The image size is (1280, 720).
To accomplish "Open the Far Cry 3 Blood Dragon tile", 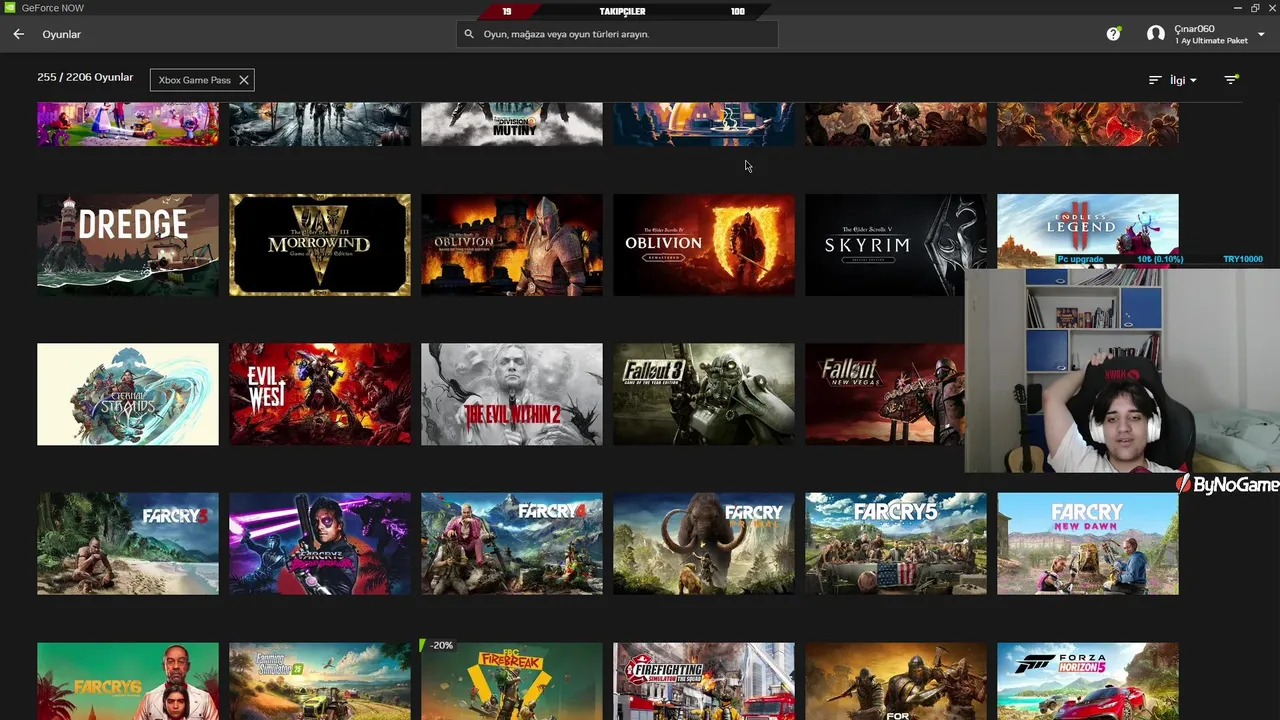I will click(320, 544).
